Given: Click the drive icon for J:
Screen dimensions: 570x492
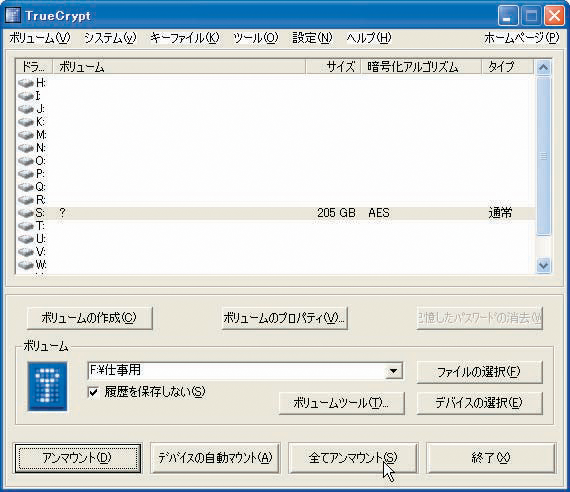Looking at the screenshot, I should pos(25,109).
